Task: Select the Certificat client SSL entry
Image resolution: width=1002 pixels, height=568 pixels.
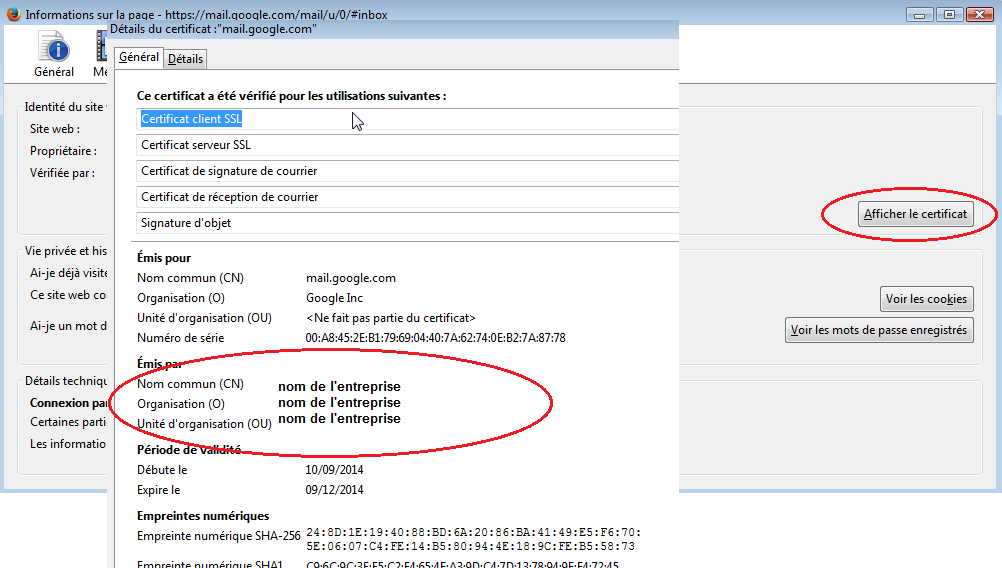Action: click(407, 119)
